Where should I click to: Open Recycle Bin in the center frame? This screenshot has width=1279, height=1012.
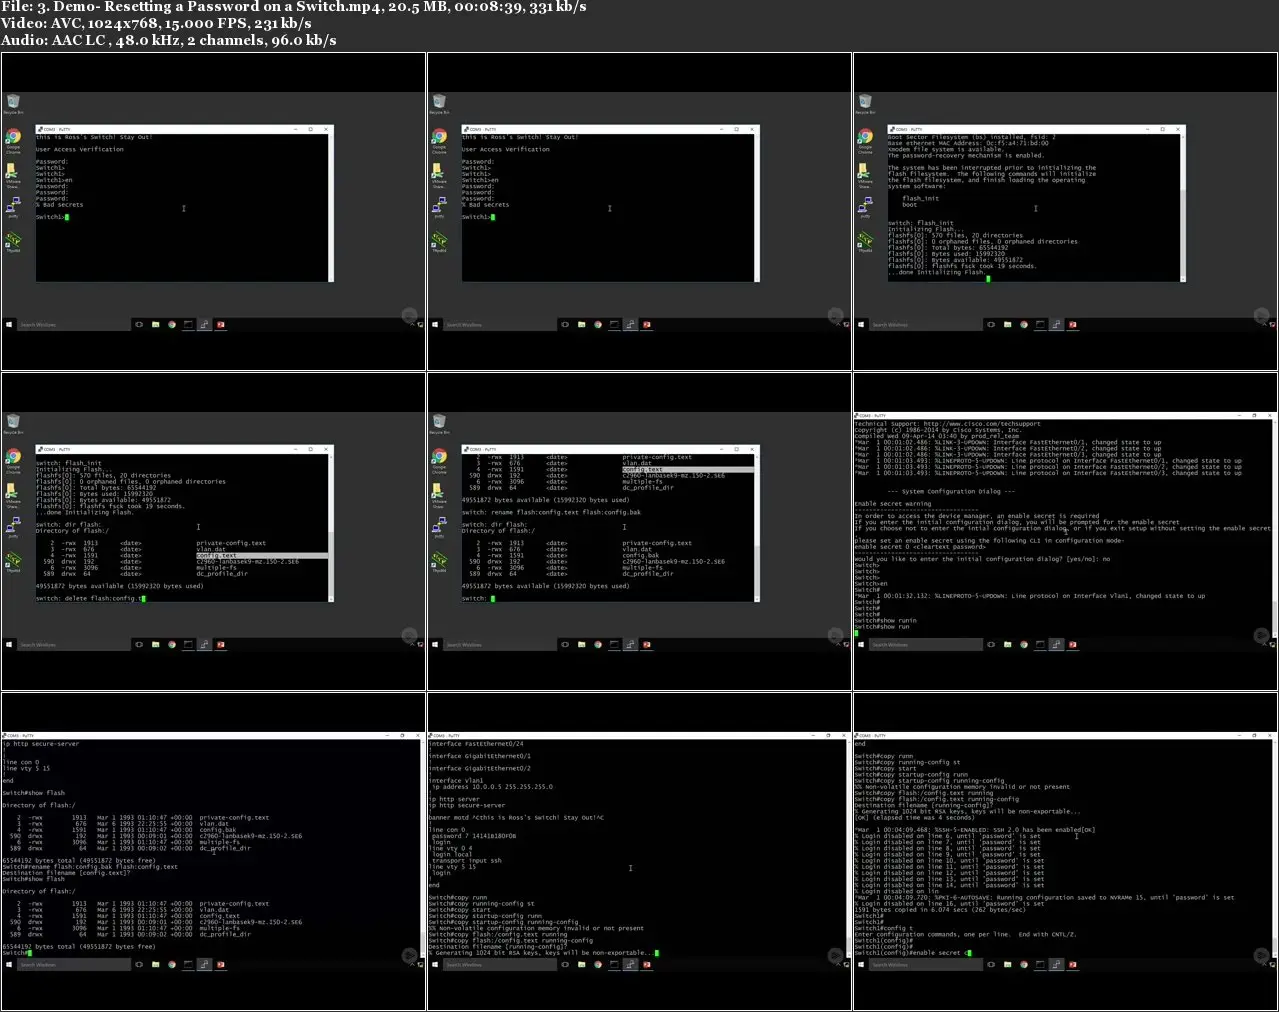(x=439, y=424)
